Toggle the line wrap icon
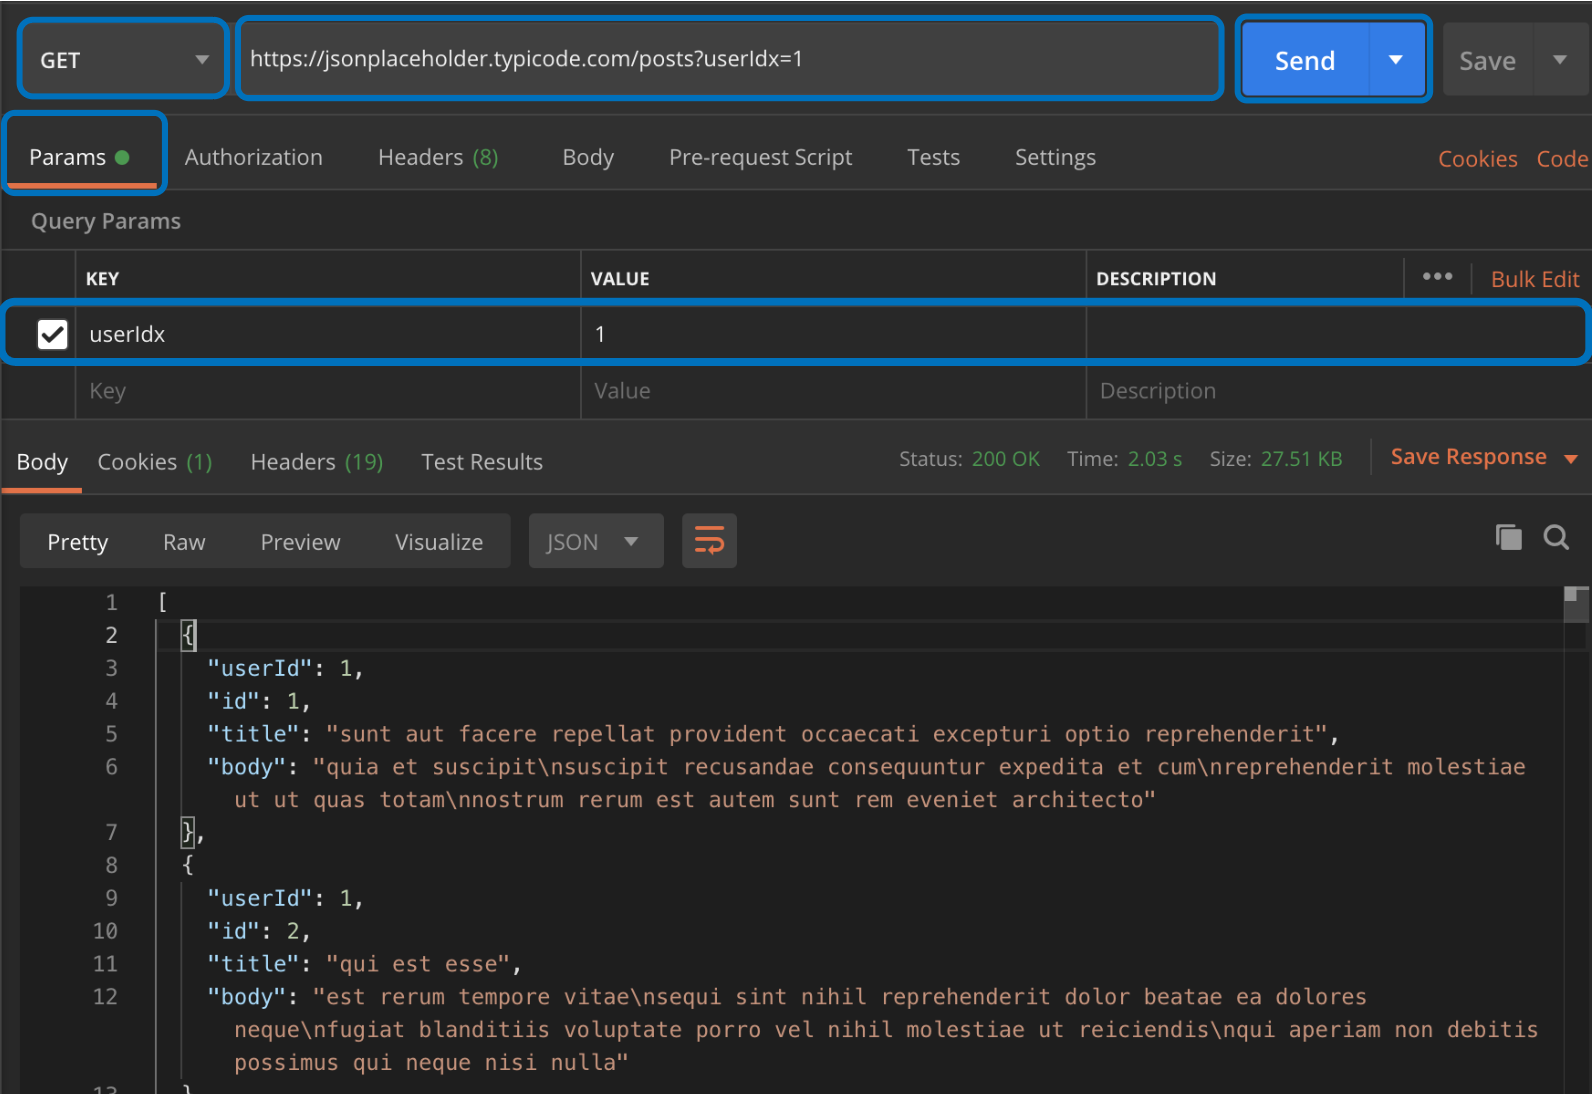 pyautogui.click(x=709, y=541)
